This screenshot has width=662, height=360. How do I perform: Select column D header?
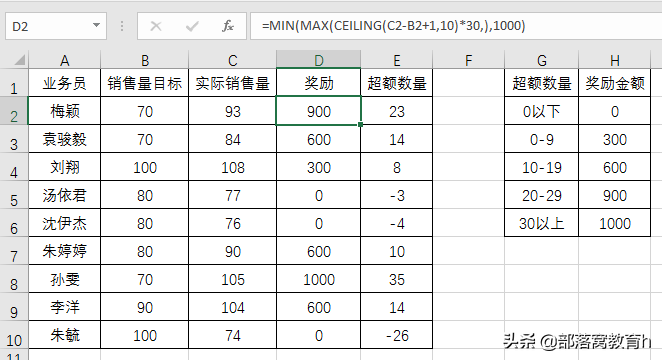[x=319, y=60]
